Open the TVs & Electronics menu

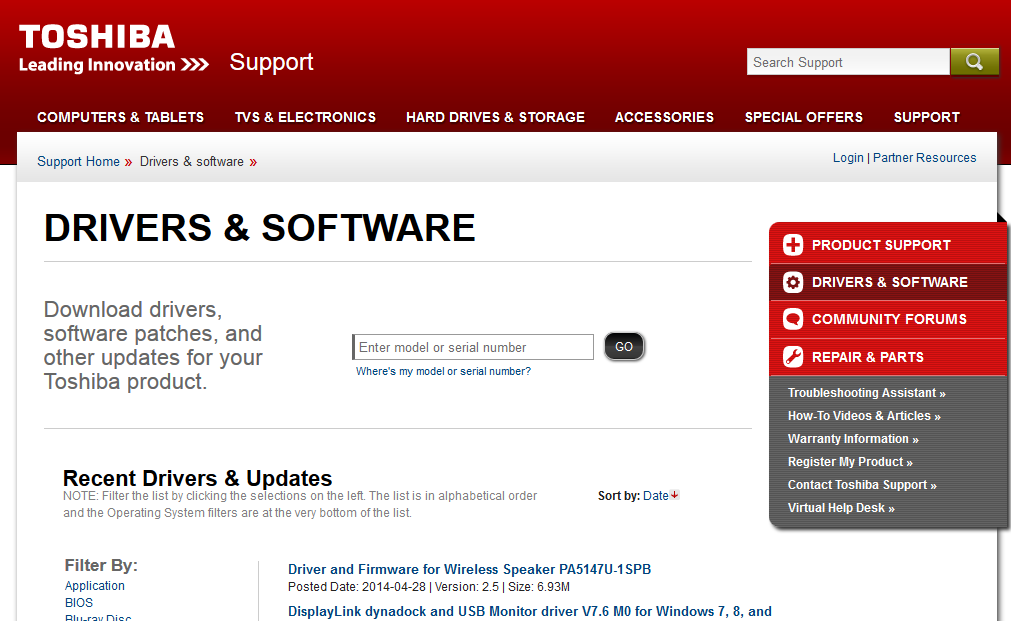tap(305, 117)
